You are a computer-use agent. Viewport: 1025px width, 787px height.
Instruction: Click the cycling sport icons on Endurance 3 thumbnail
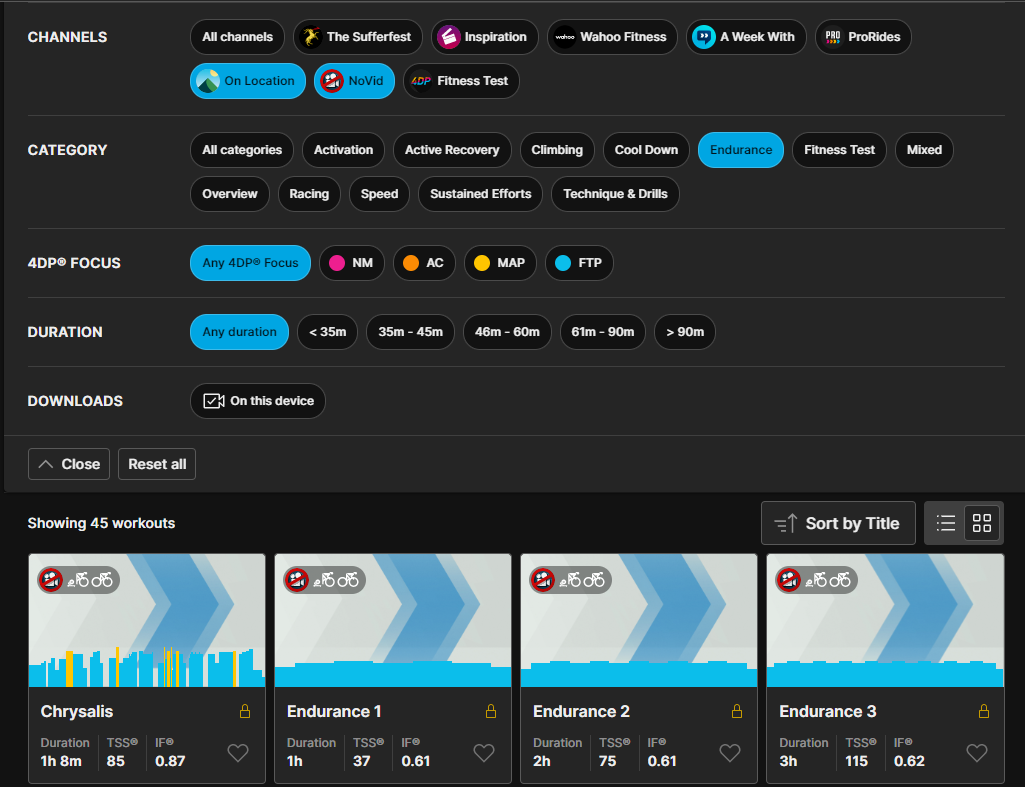pyautogui.click(x=828, y=580)
